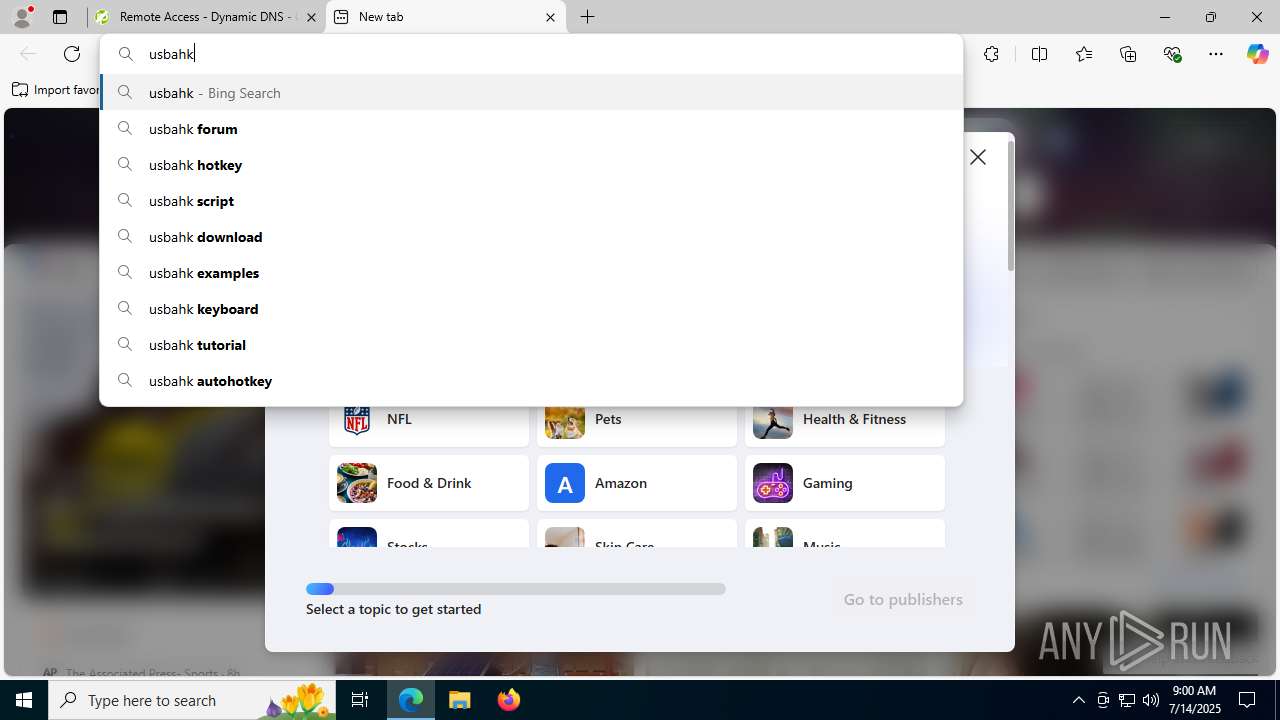Viewport: 1280px width, 720px height.
Task: Select the 'usbahk script' suggestion
Action: pyautogui.click(x=531, y=201)
